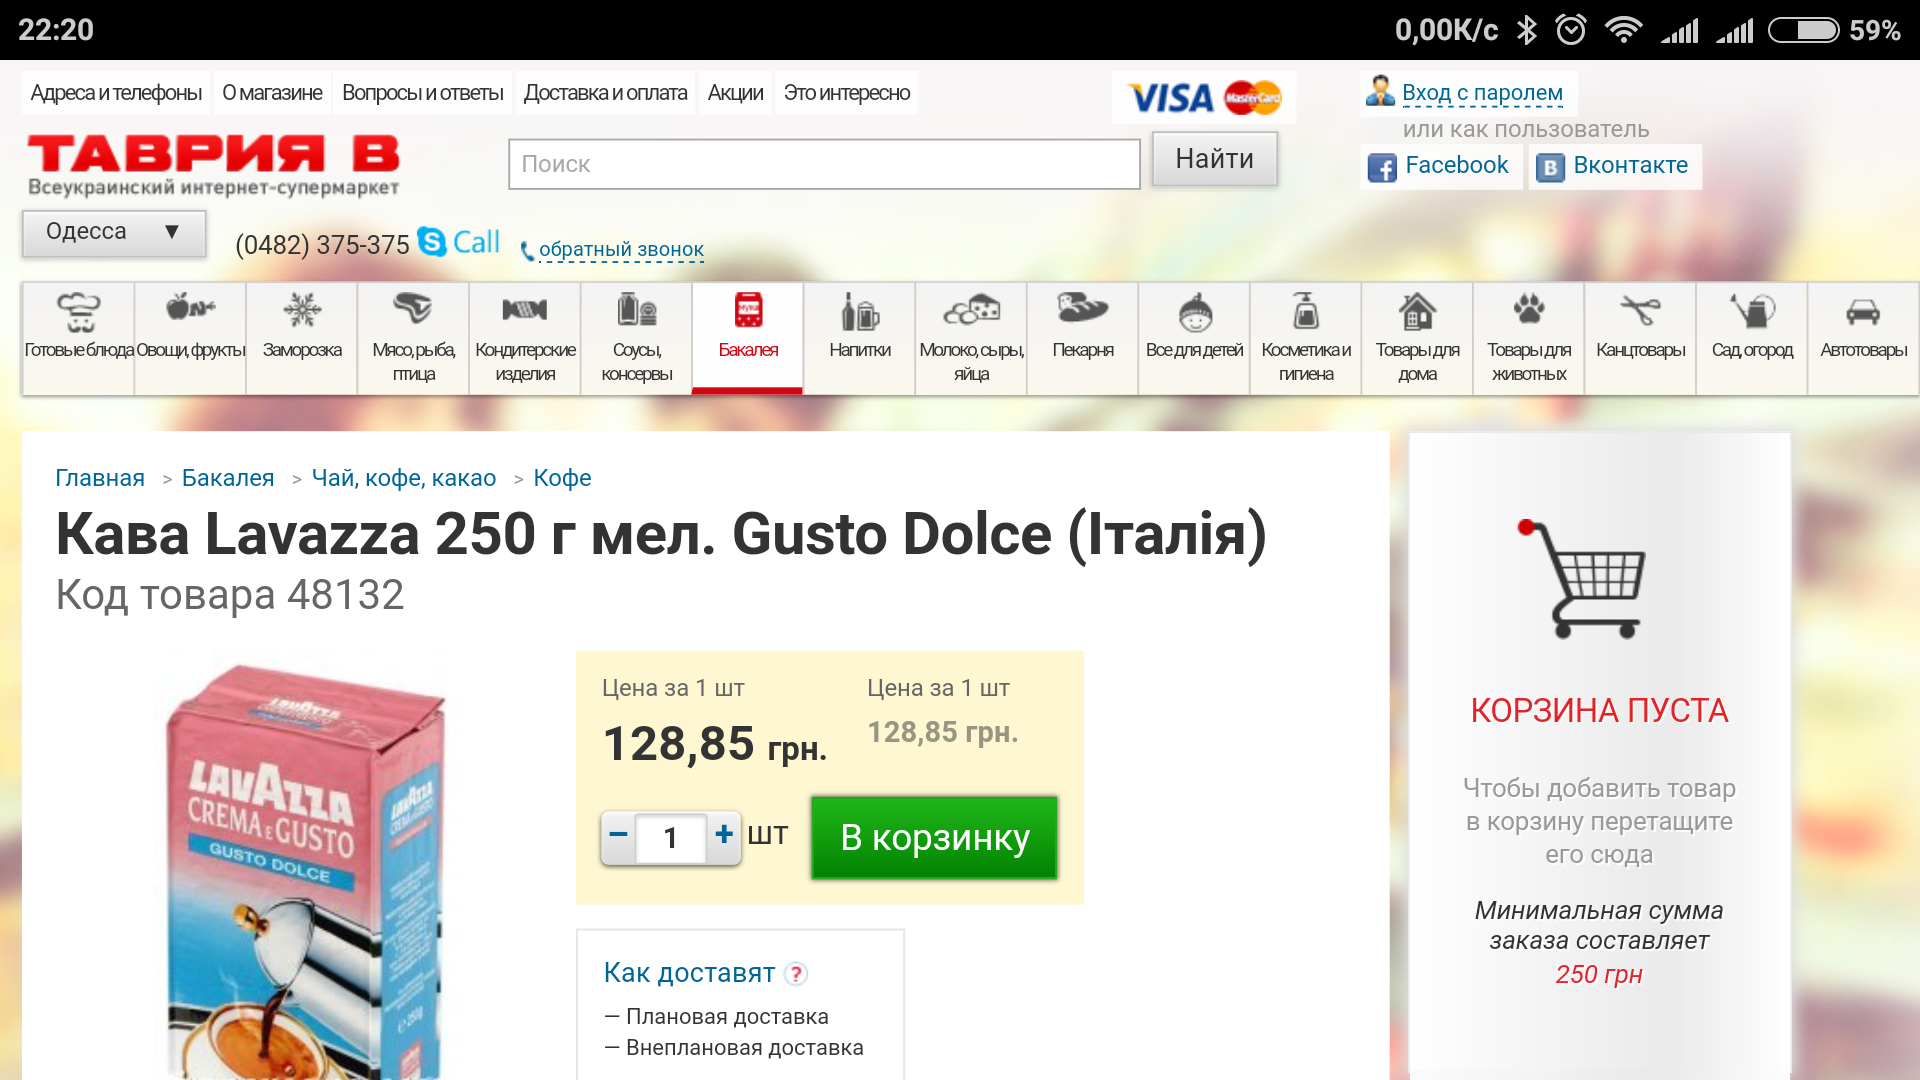Open Как доставят delivery info
Image resolution: width=1920 pixels, height=1080 pixels.
coord(690,973)
